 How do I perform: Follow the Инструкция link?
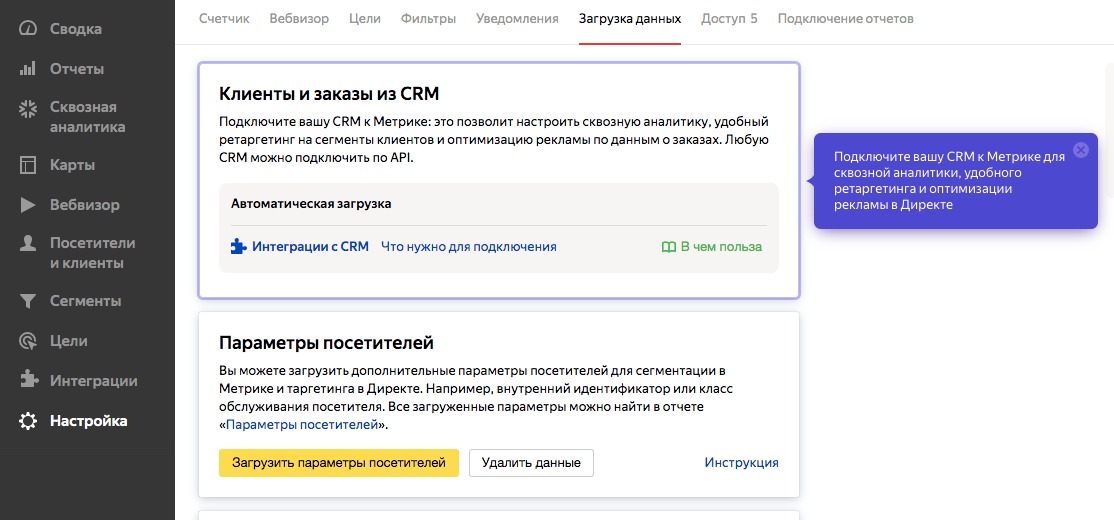click(x=742, y=462)
